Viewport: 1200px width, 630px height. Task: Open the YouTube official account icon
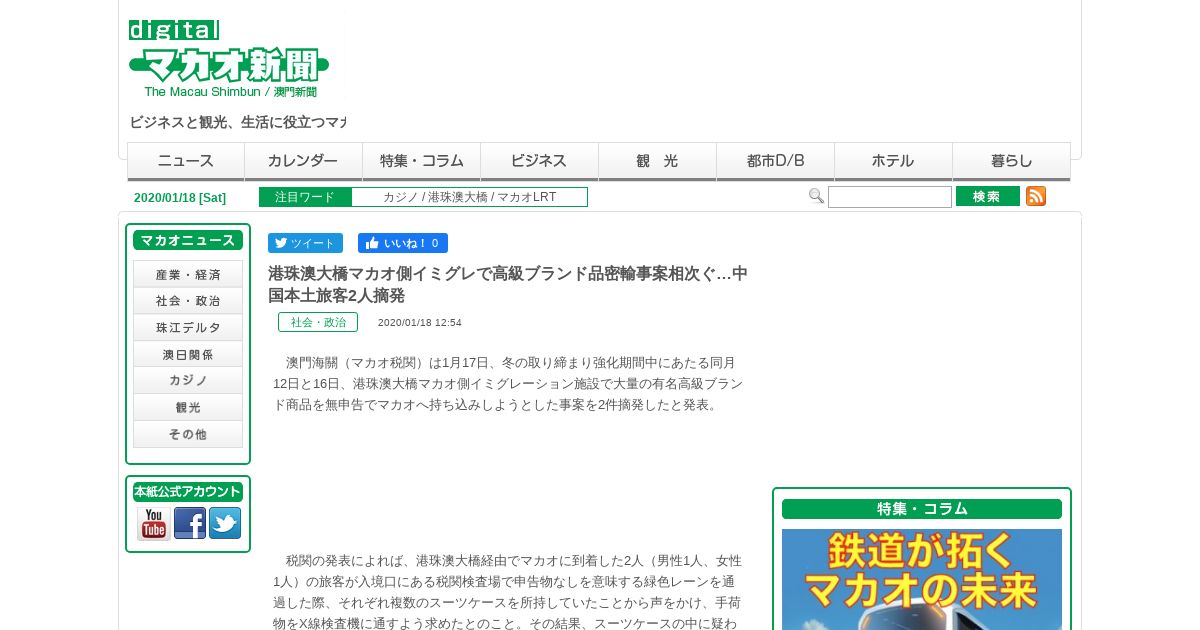pyautogui.click(x=154, y=523)
